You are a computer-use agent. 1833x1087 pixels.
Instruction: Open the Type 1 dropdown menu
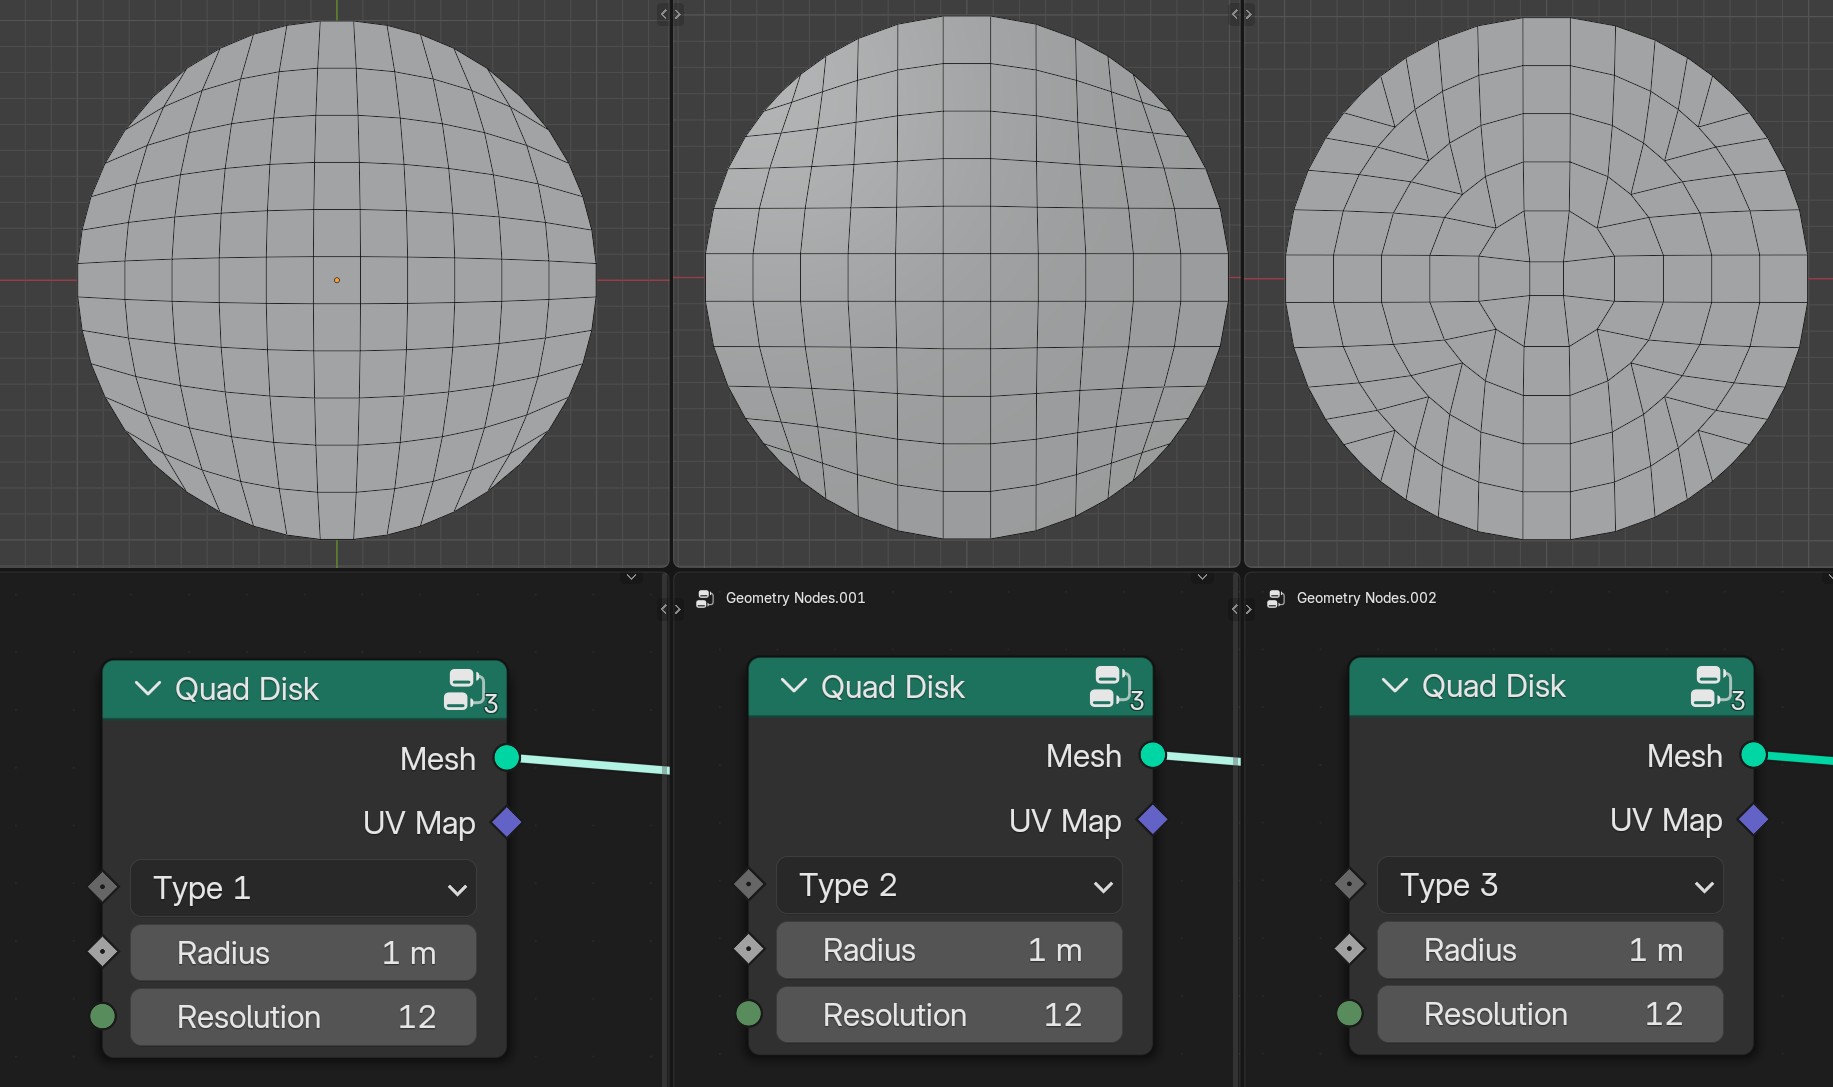[x=303, y=888]
